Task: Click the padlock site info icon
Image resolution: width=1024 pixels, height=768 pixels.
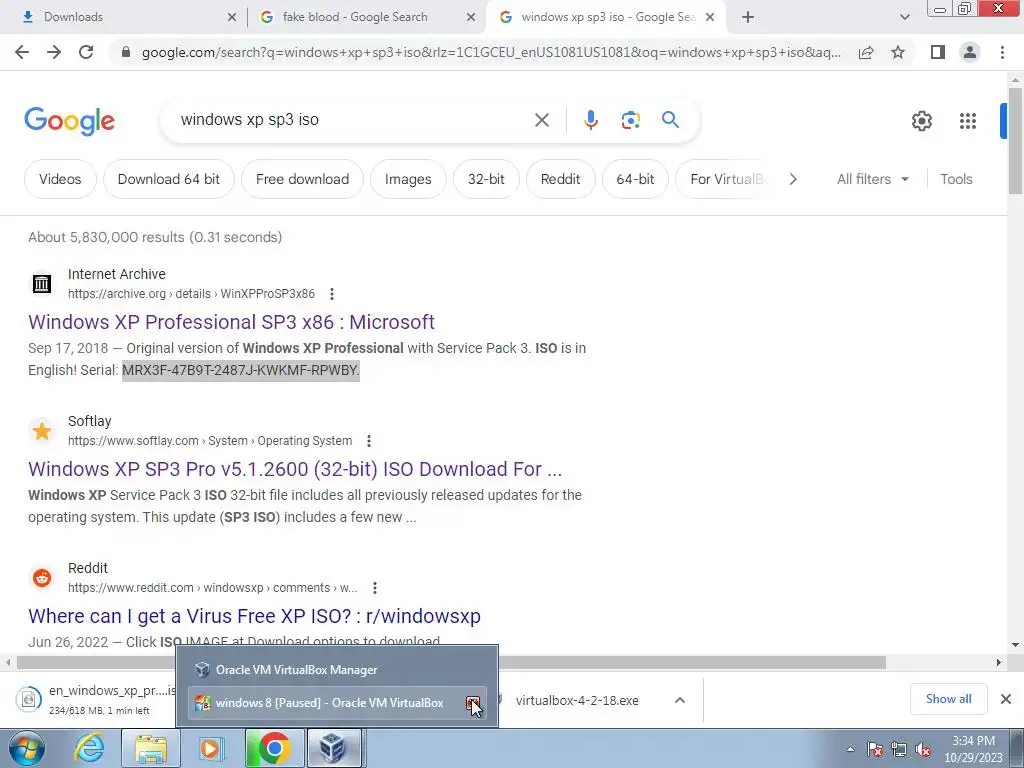Action: tap(126, 52)
